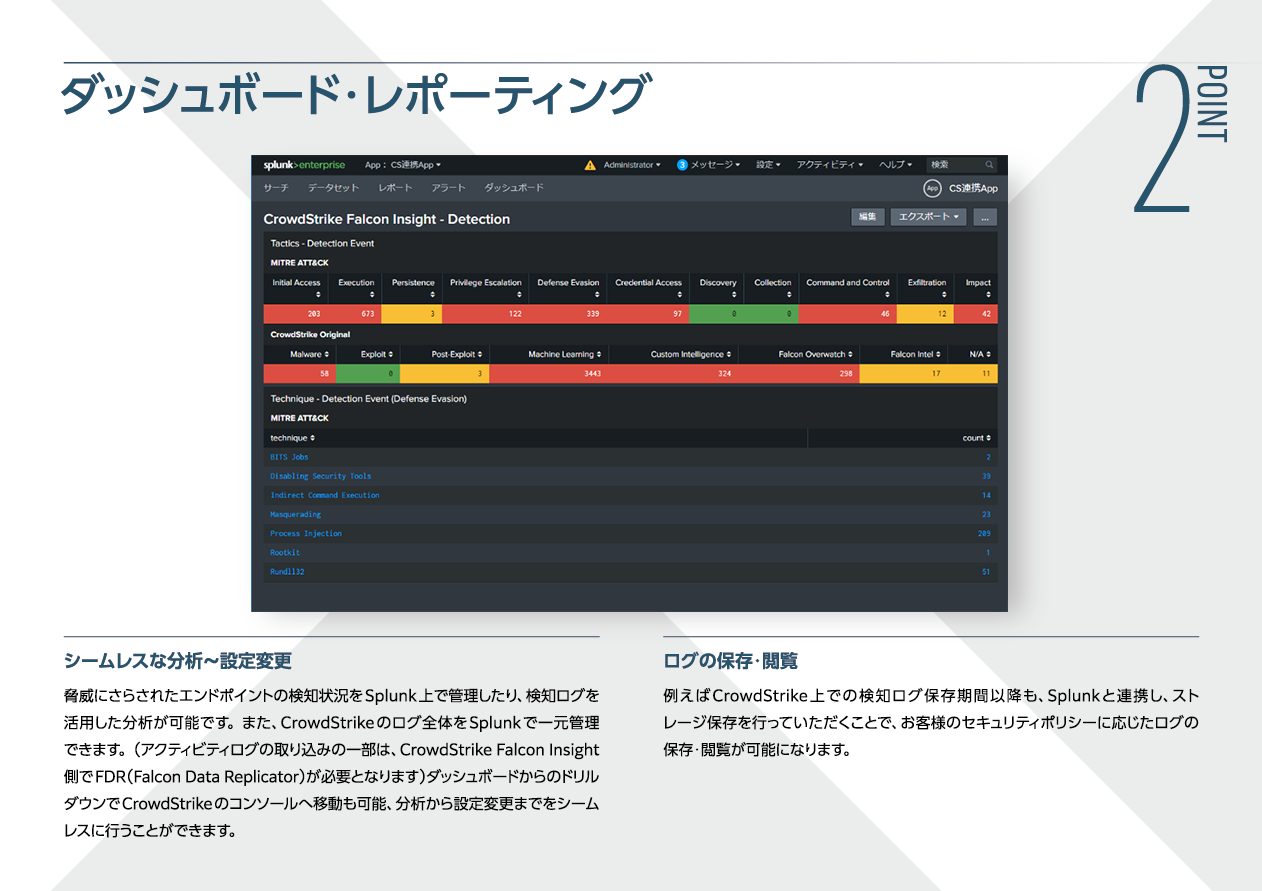Click the round App icon beside CS連携App
The image size is (1262, 891).
pyautogui.click(x=932, y=188)
